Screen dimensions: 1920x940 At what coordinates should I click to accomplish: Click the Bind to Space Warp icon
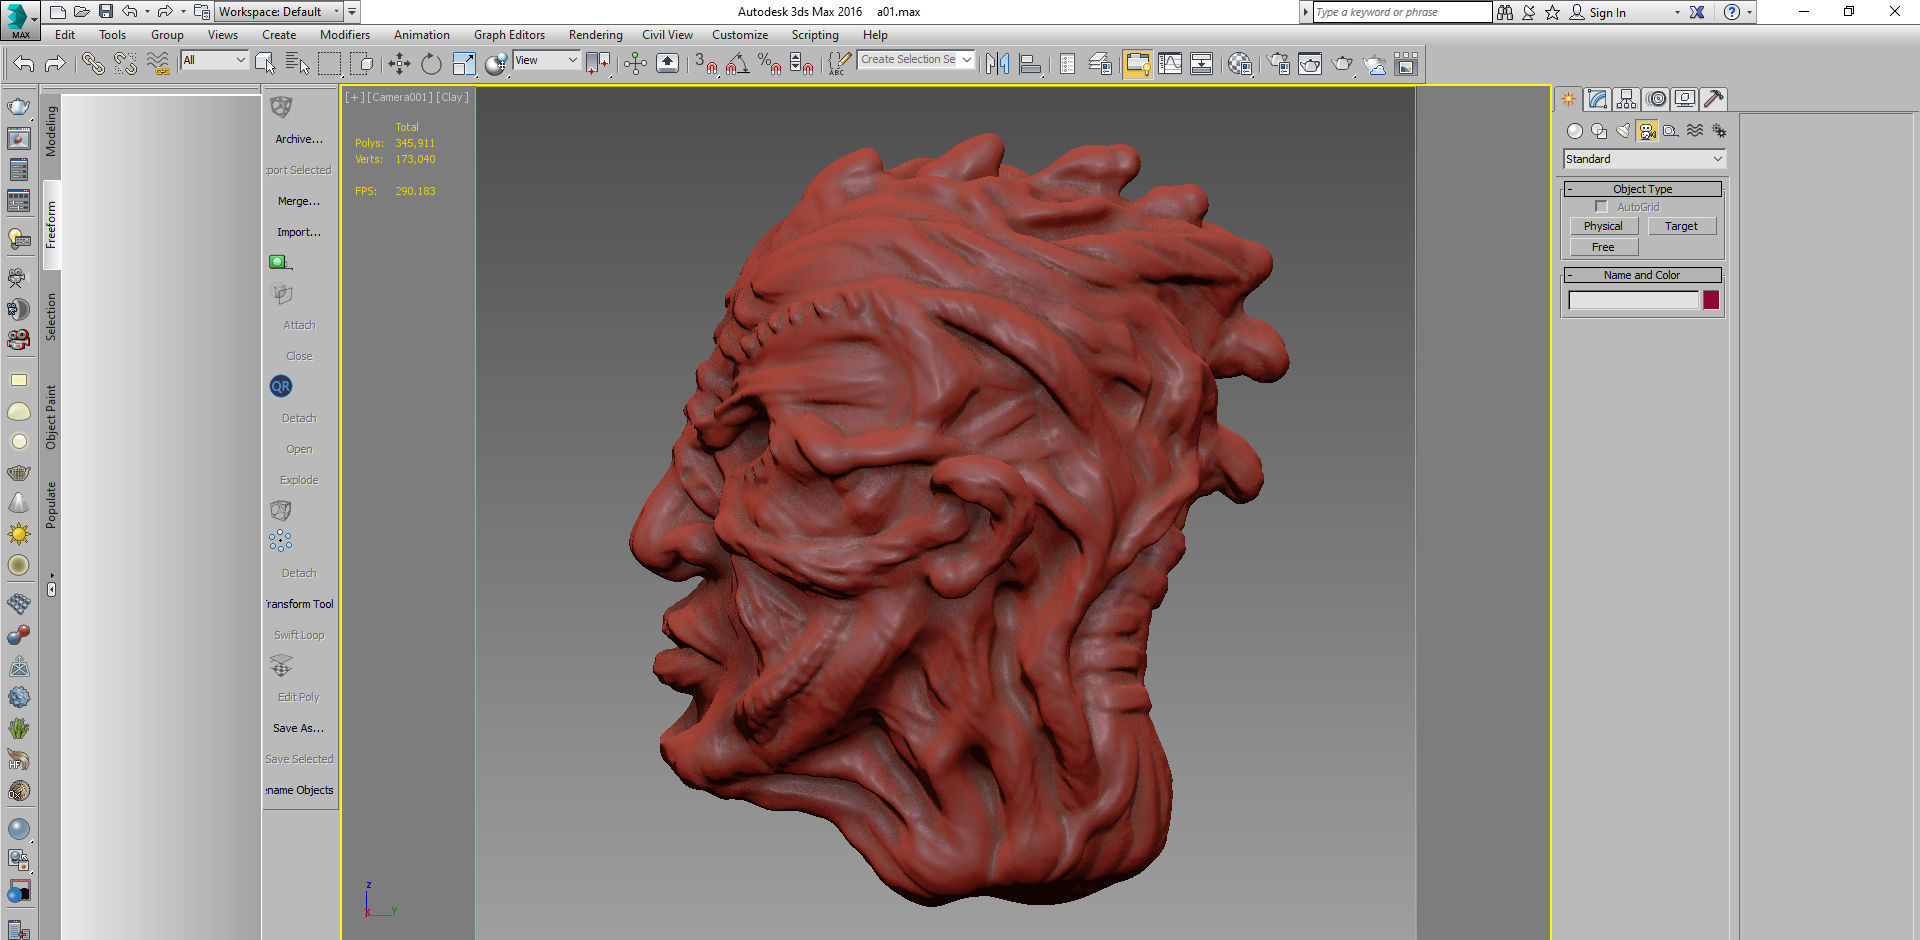[x=158, y=64]
